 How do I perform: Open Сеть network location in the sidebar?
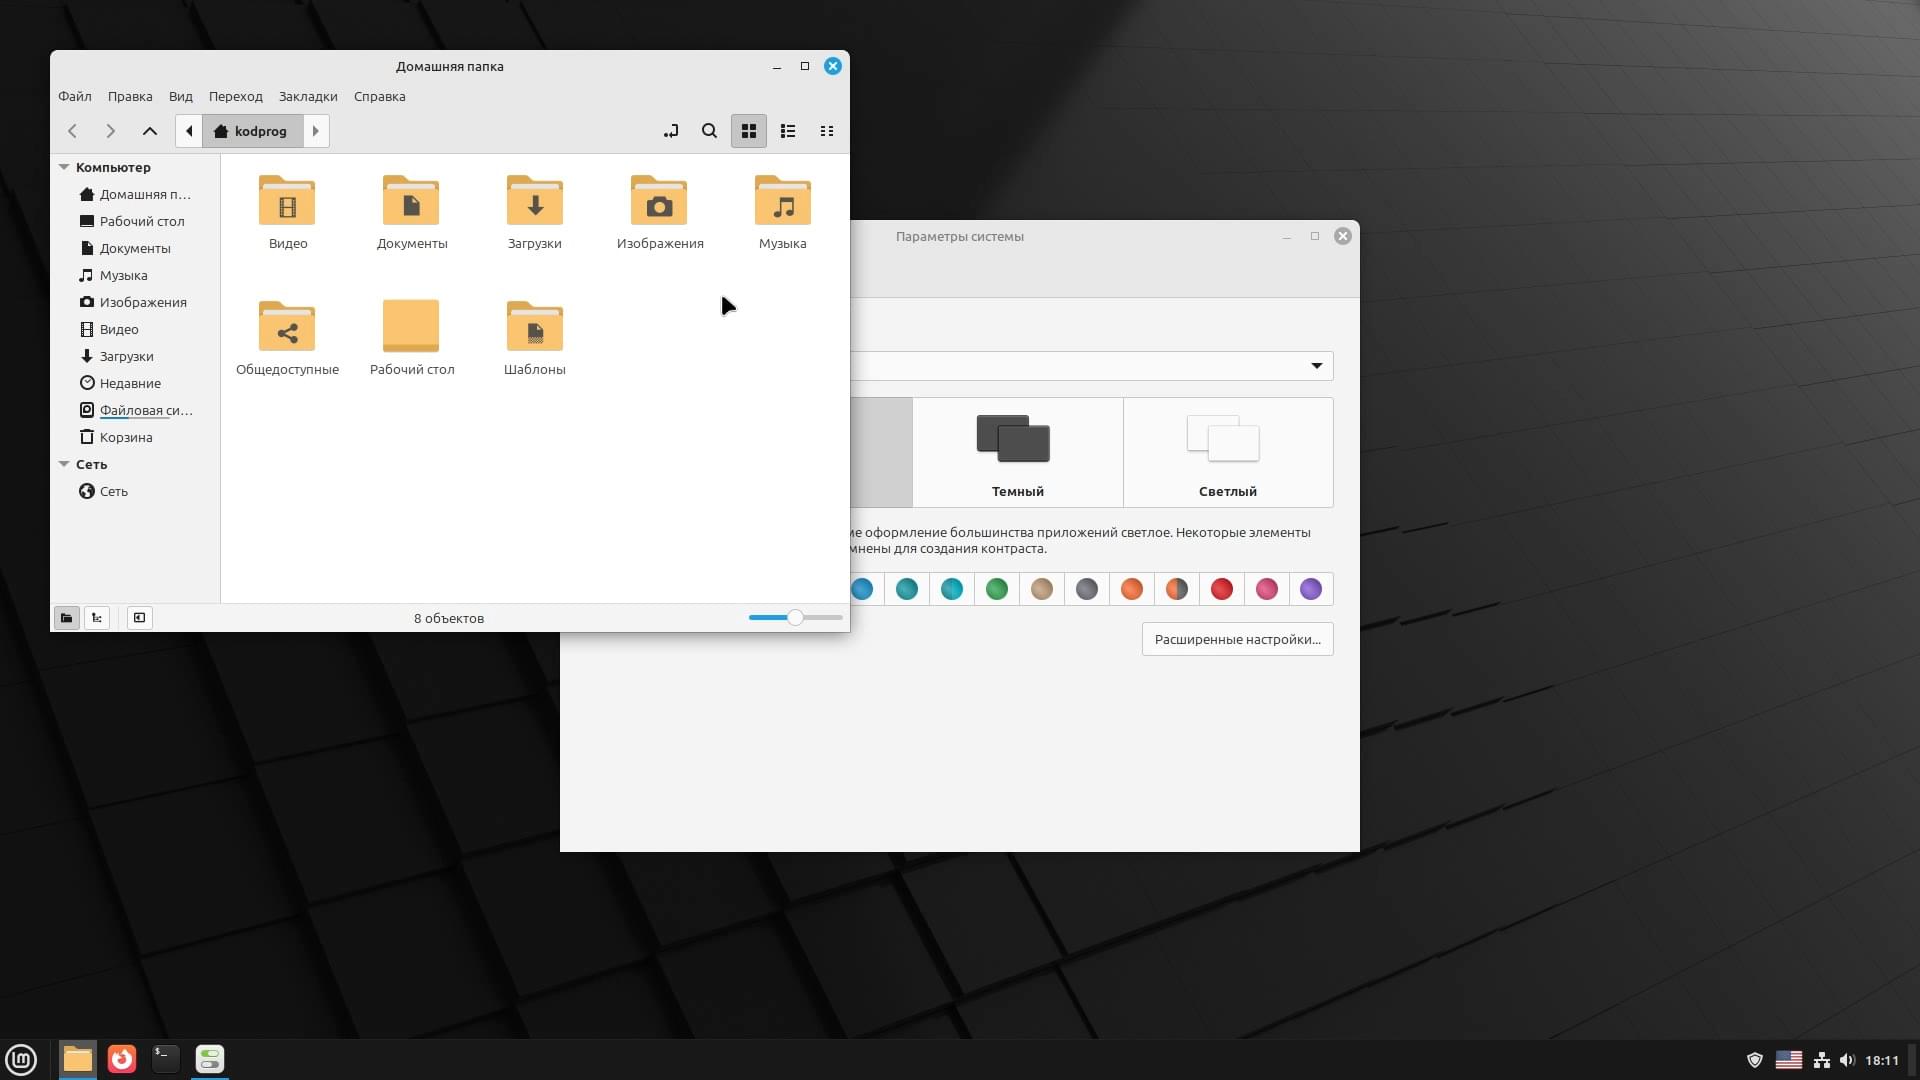click(x=135, y=491)
